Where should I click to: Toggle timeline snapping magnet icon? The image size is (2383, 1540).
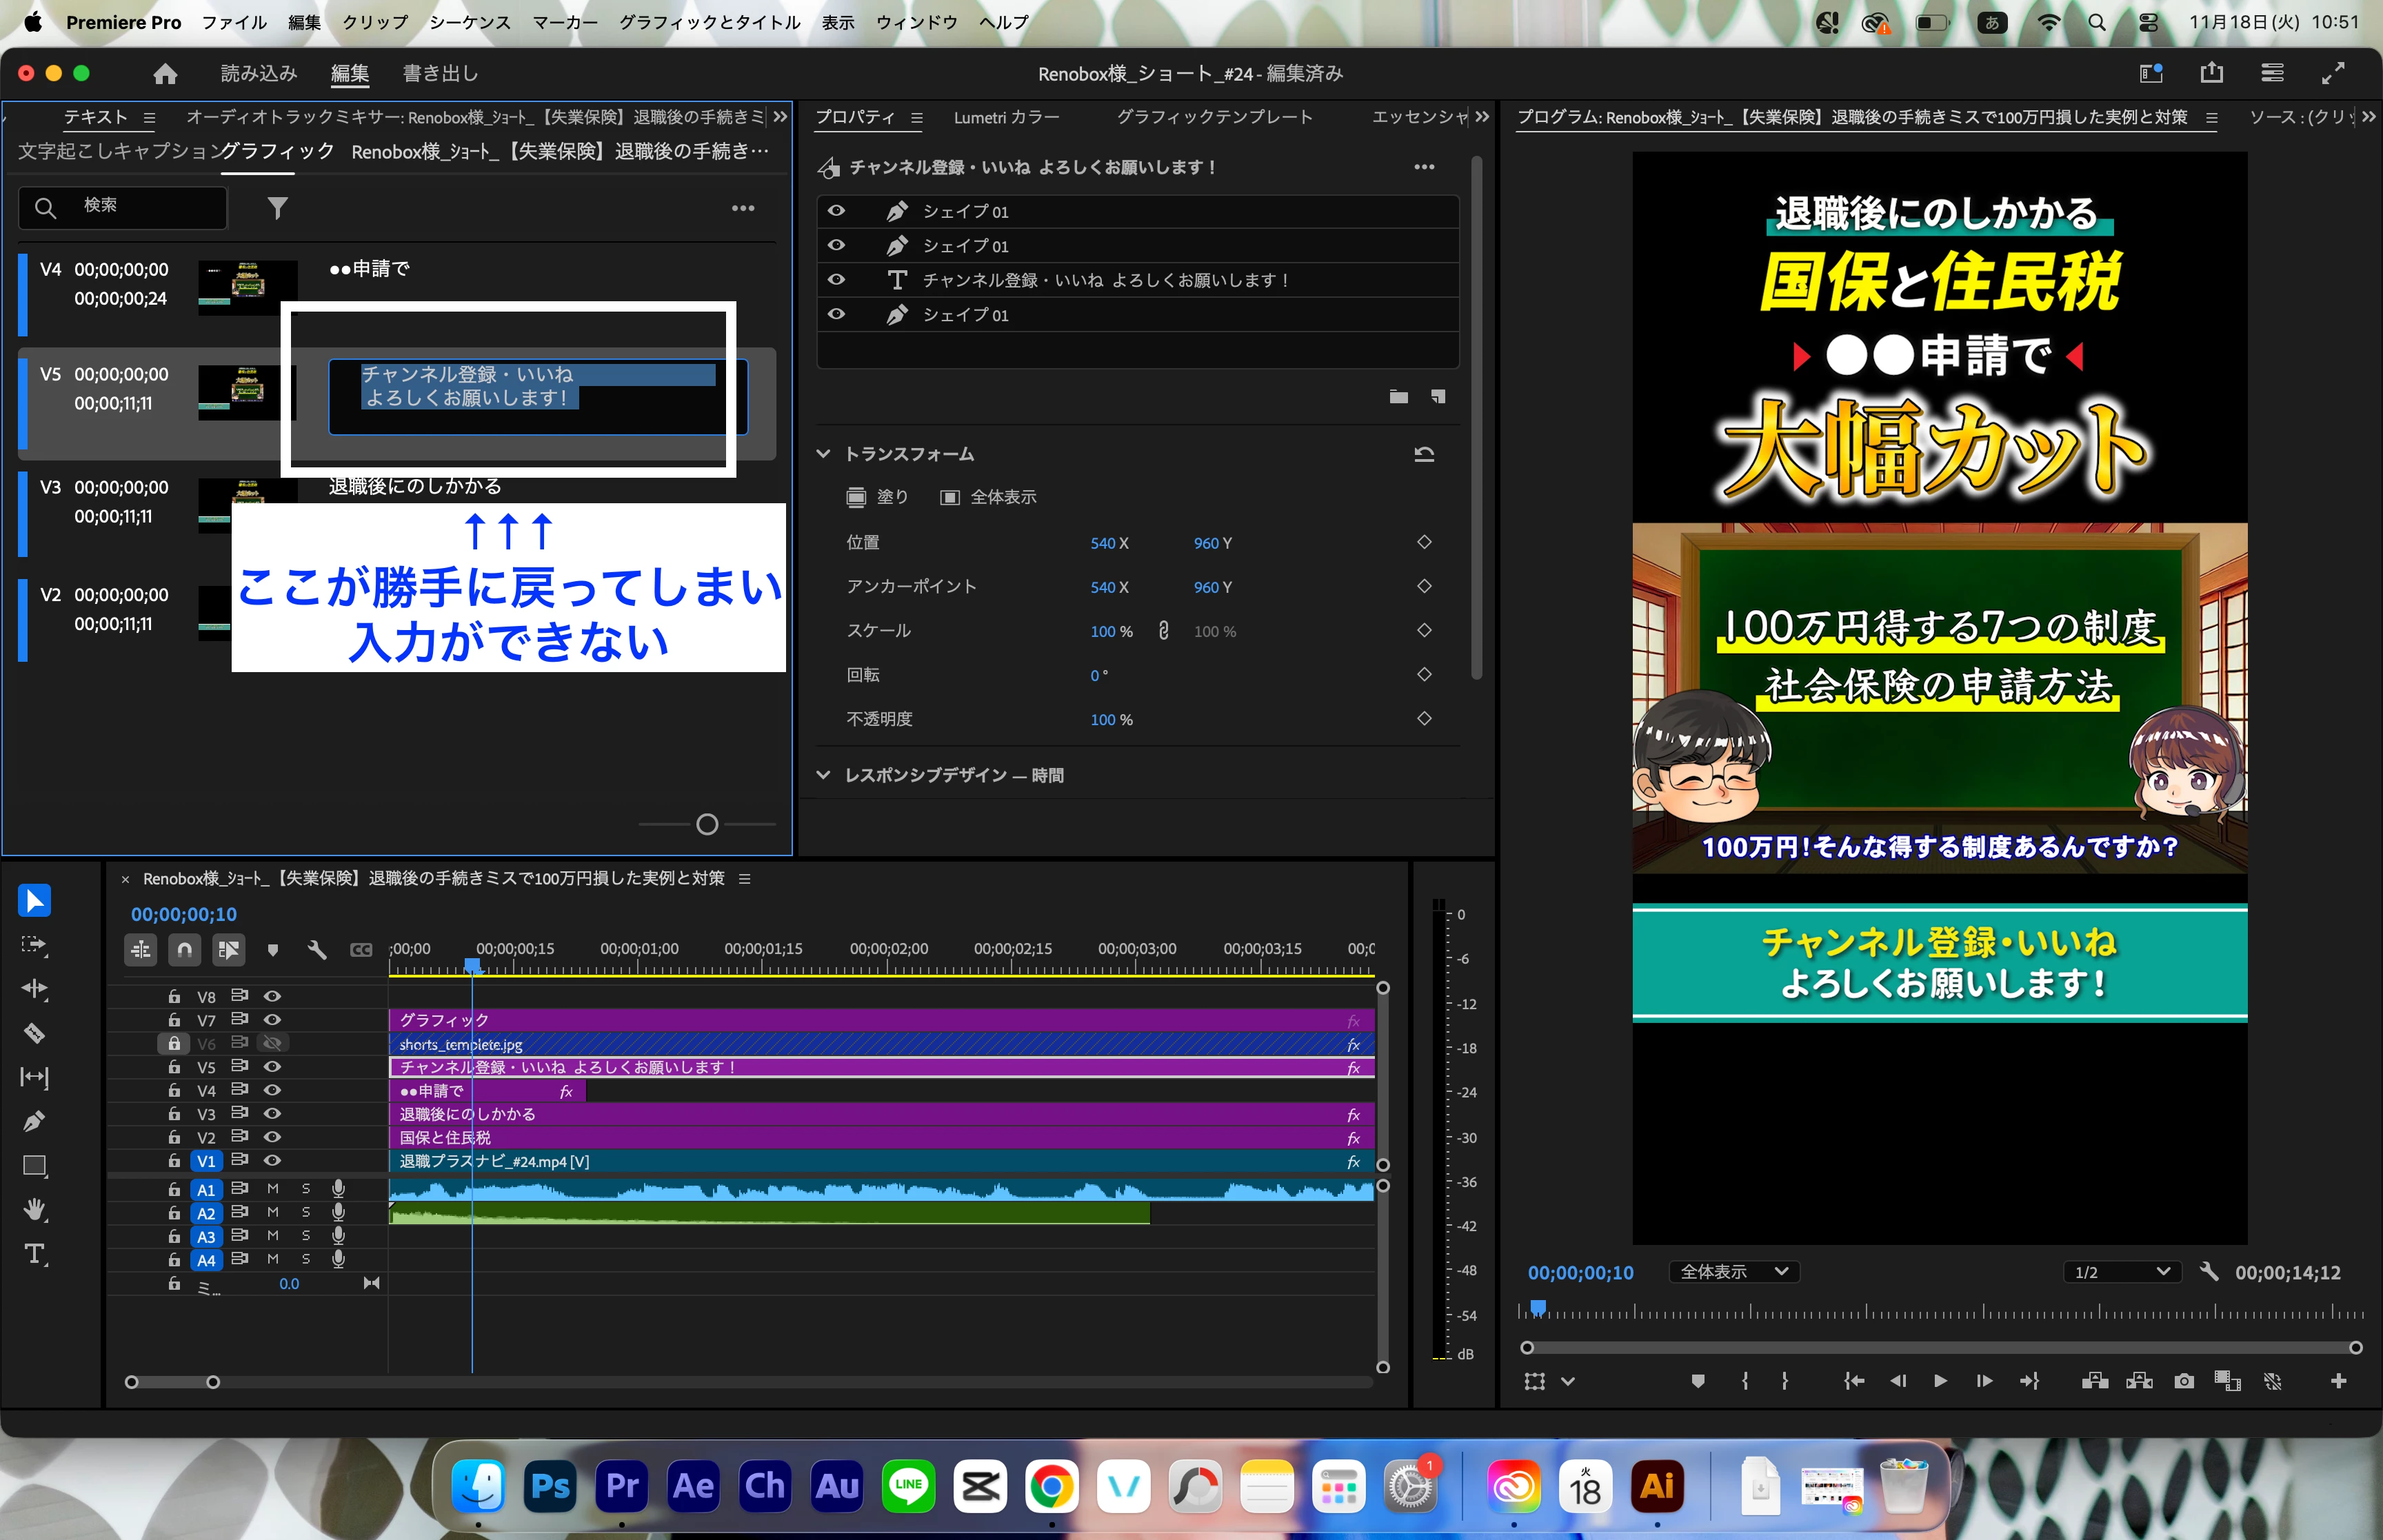(x=185, y=949)
